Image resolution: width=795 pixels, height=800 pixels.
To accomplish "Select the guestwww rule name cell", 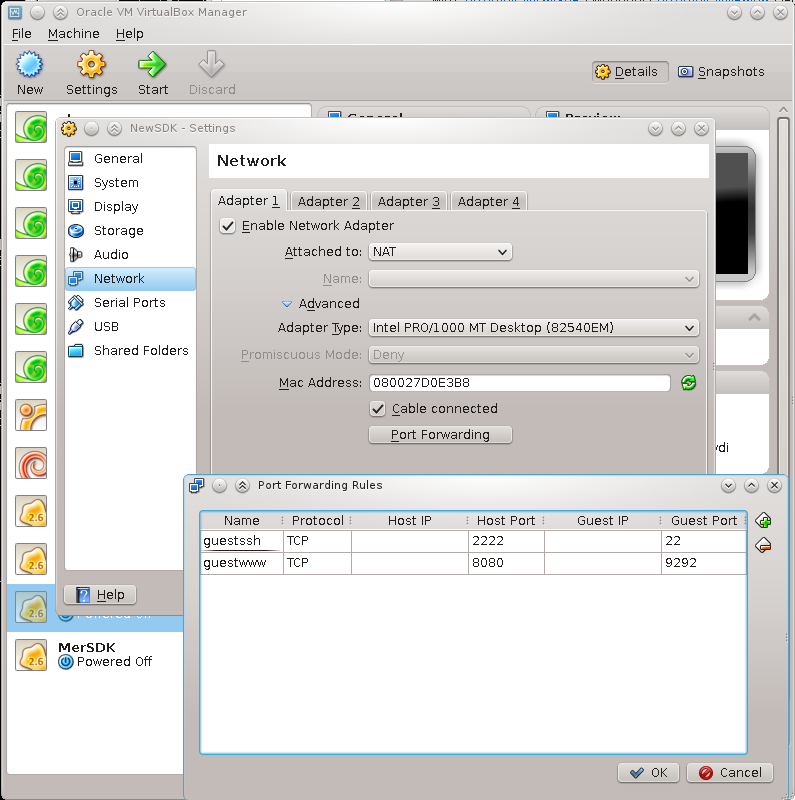I will pos(242,563).
